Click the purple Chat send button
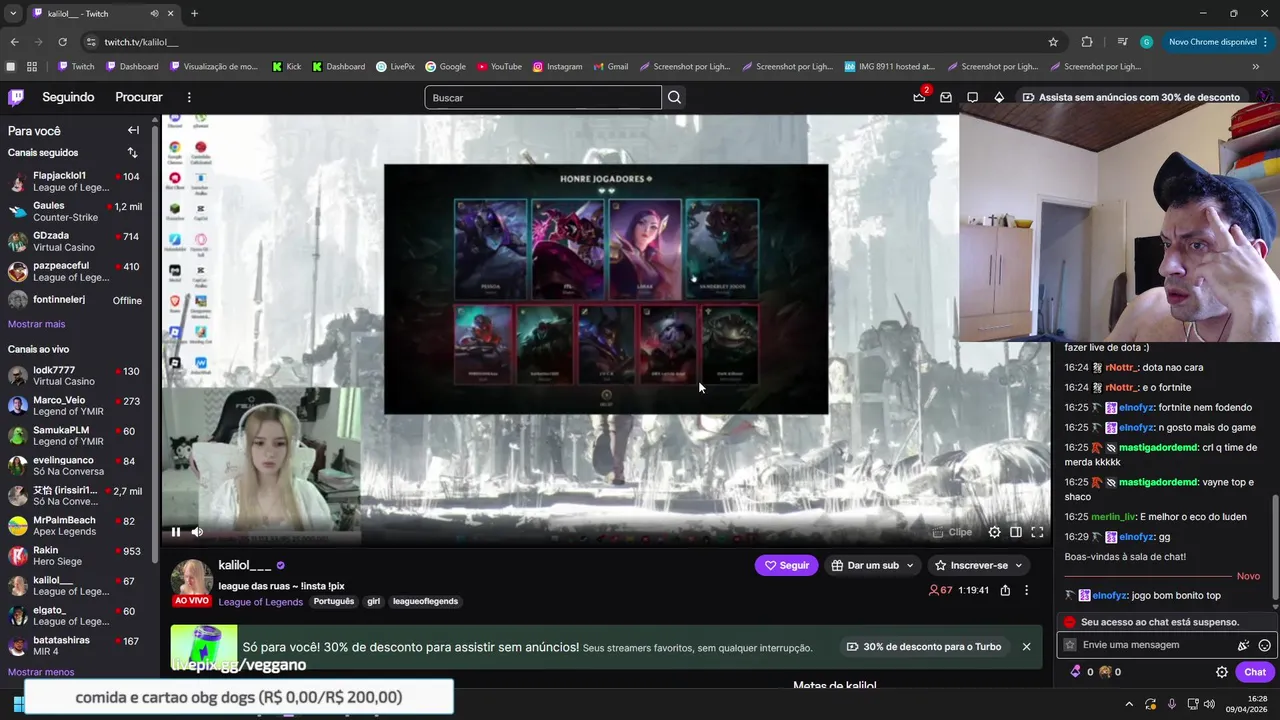 pyautogui.click(x=1255, y=672)
